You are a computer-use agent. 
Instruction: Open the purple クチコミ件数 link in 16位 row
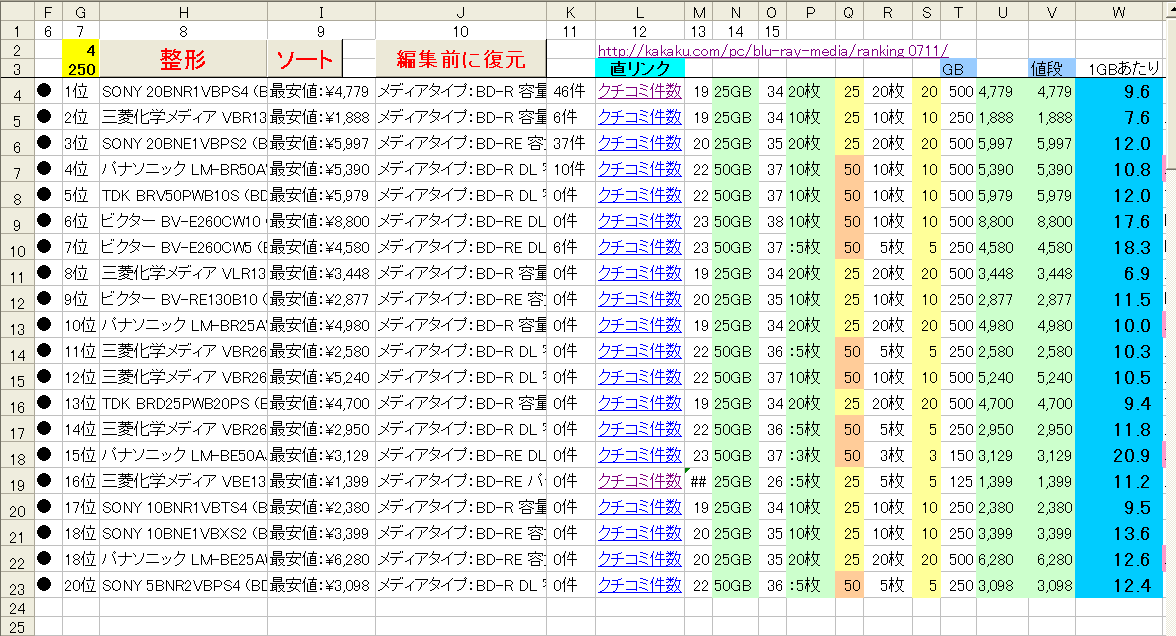click(640, 481)
